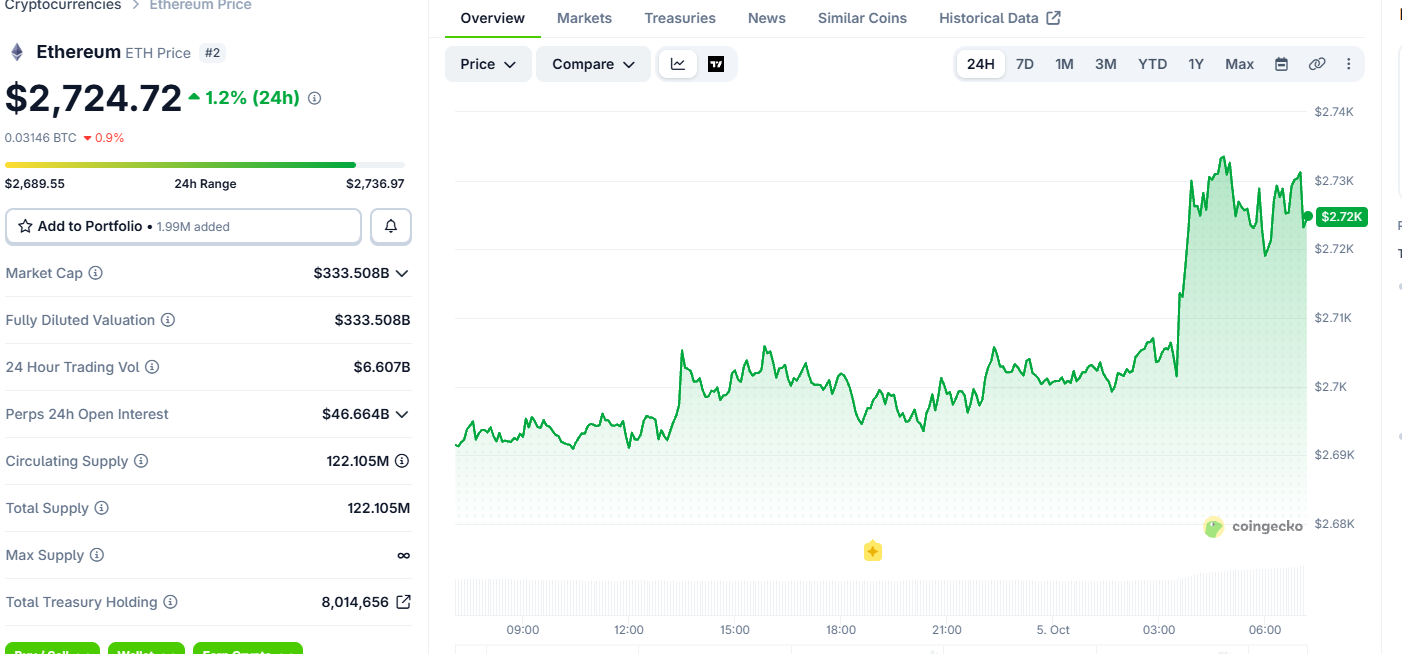The width and height of the screenshot is (1402, 654).
Task: Click the $333.508B fully diluted value
Action: point(372,320)
